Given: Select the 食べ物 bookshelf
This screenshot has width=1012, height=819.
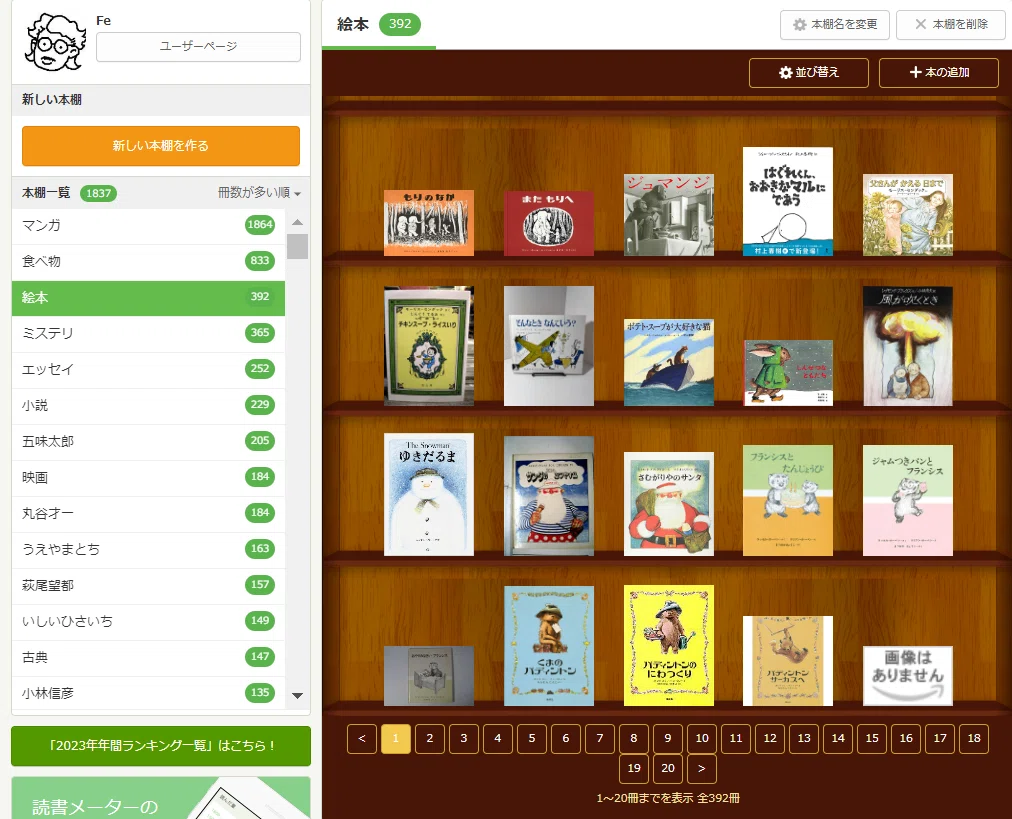Looking at the screenshot, I should click(148, 261).
